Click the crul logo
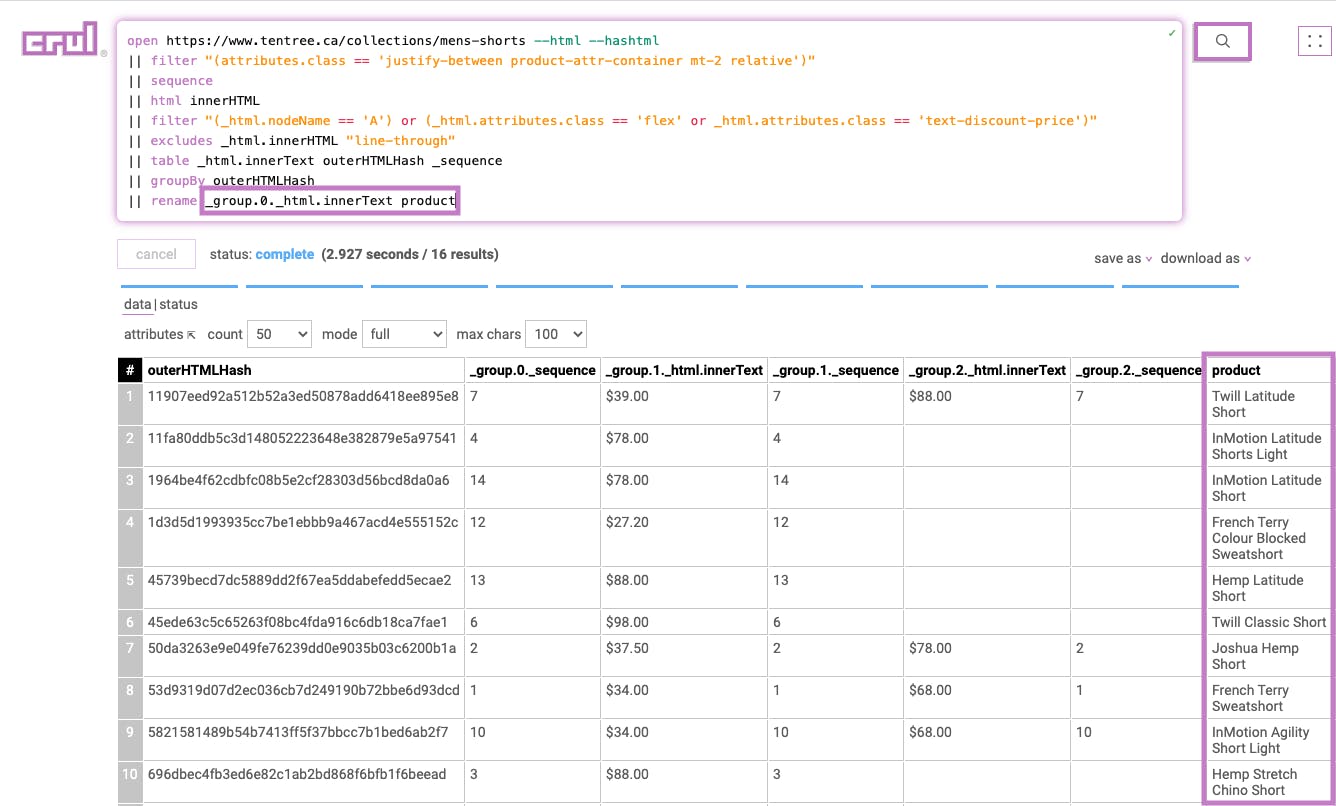The image size is (1336, 806). pyautogui.click(x=61, y=40)
